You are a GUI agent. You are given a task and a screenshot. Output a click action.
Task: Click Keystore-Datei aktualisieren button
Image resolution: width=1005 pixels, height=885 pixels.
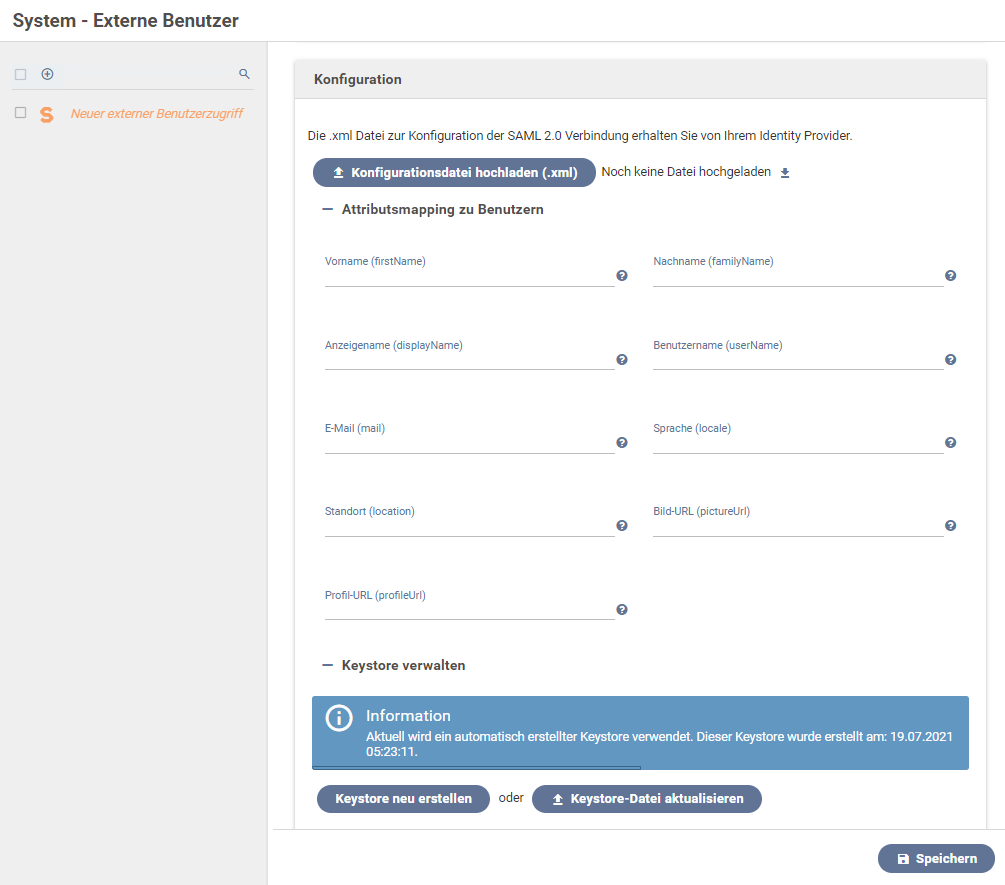(x=646, y=799)
